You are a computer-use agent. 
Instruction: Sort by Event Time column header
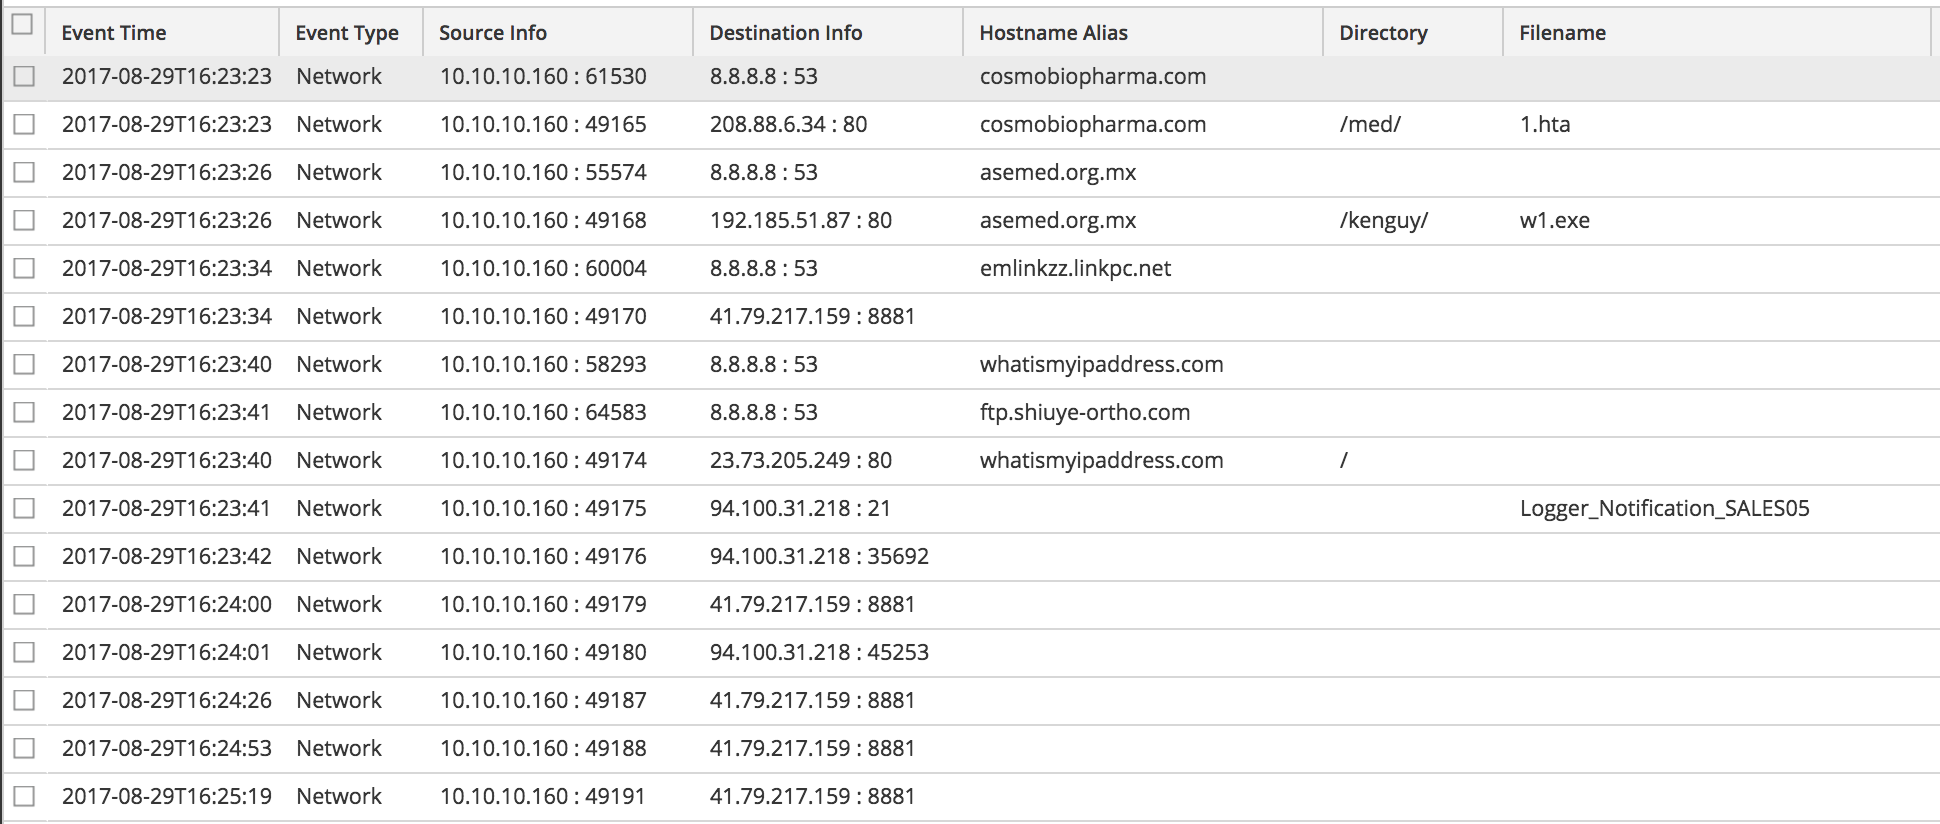click(114, 33)
